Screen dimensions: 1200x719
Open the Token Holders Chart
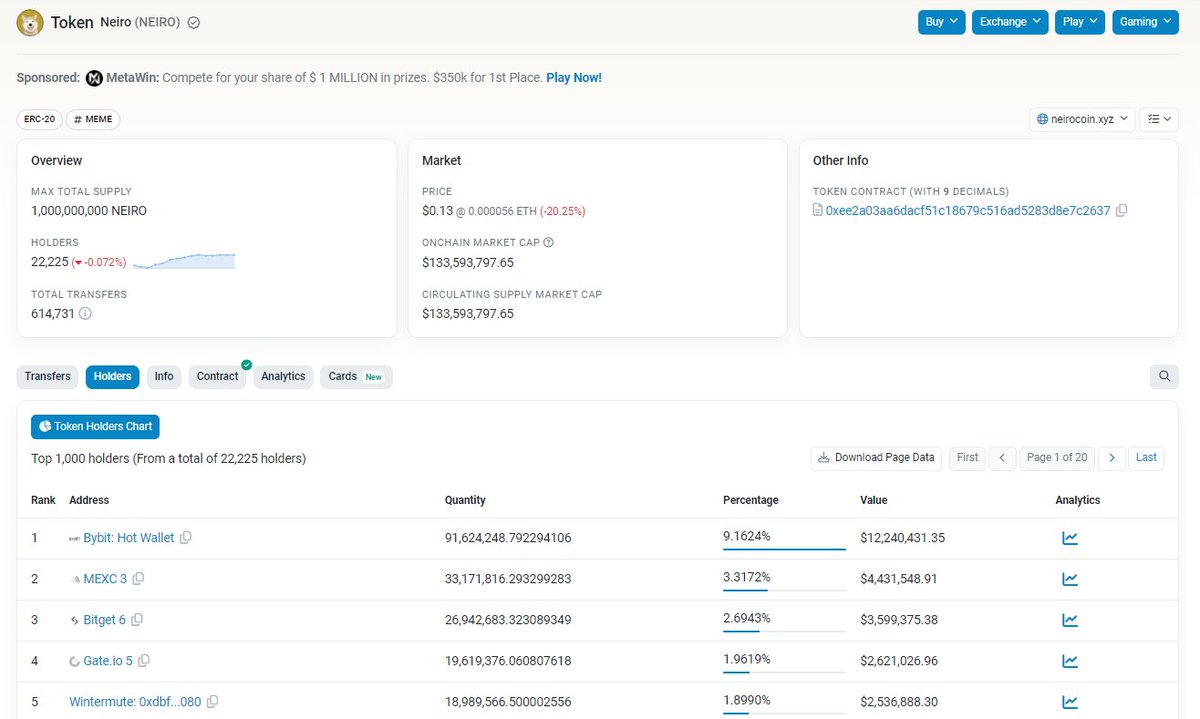tap(95, 427)
